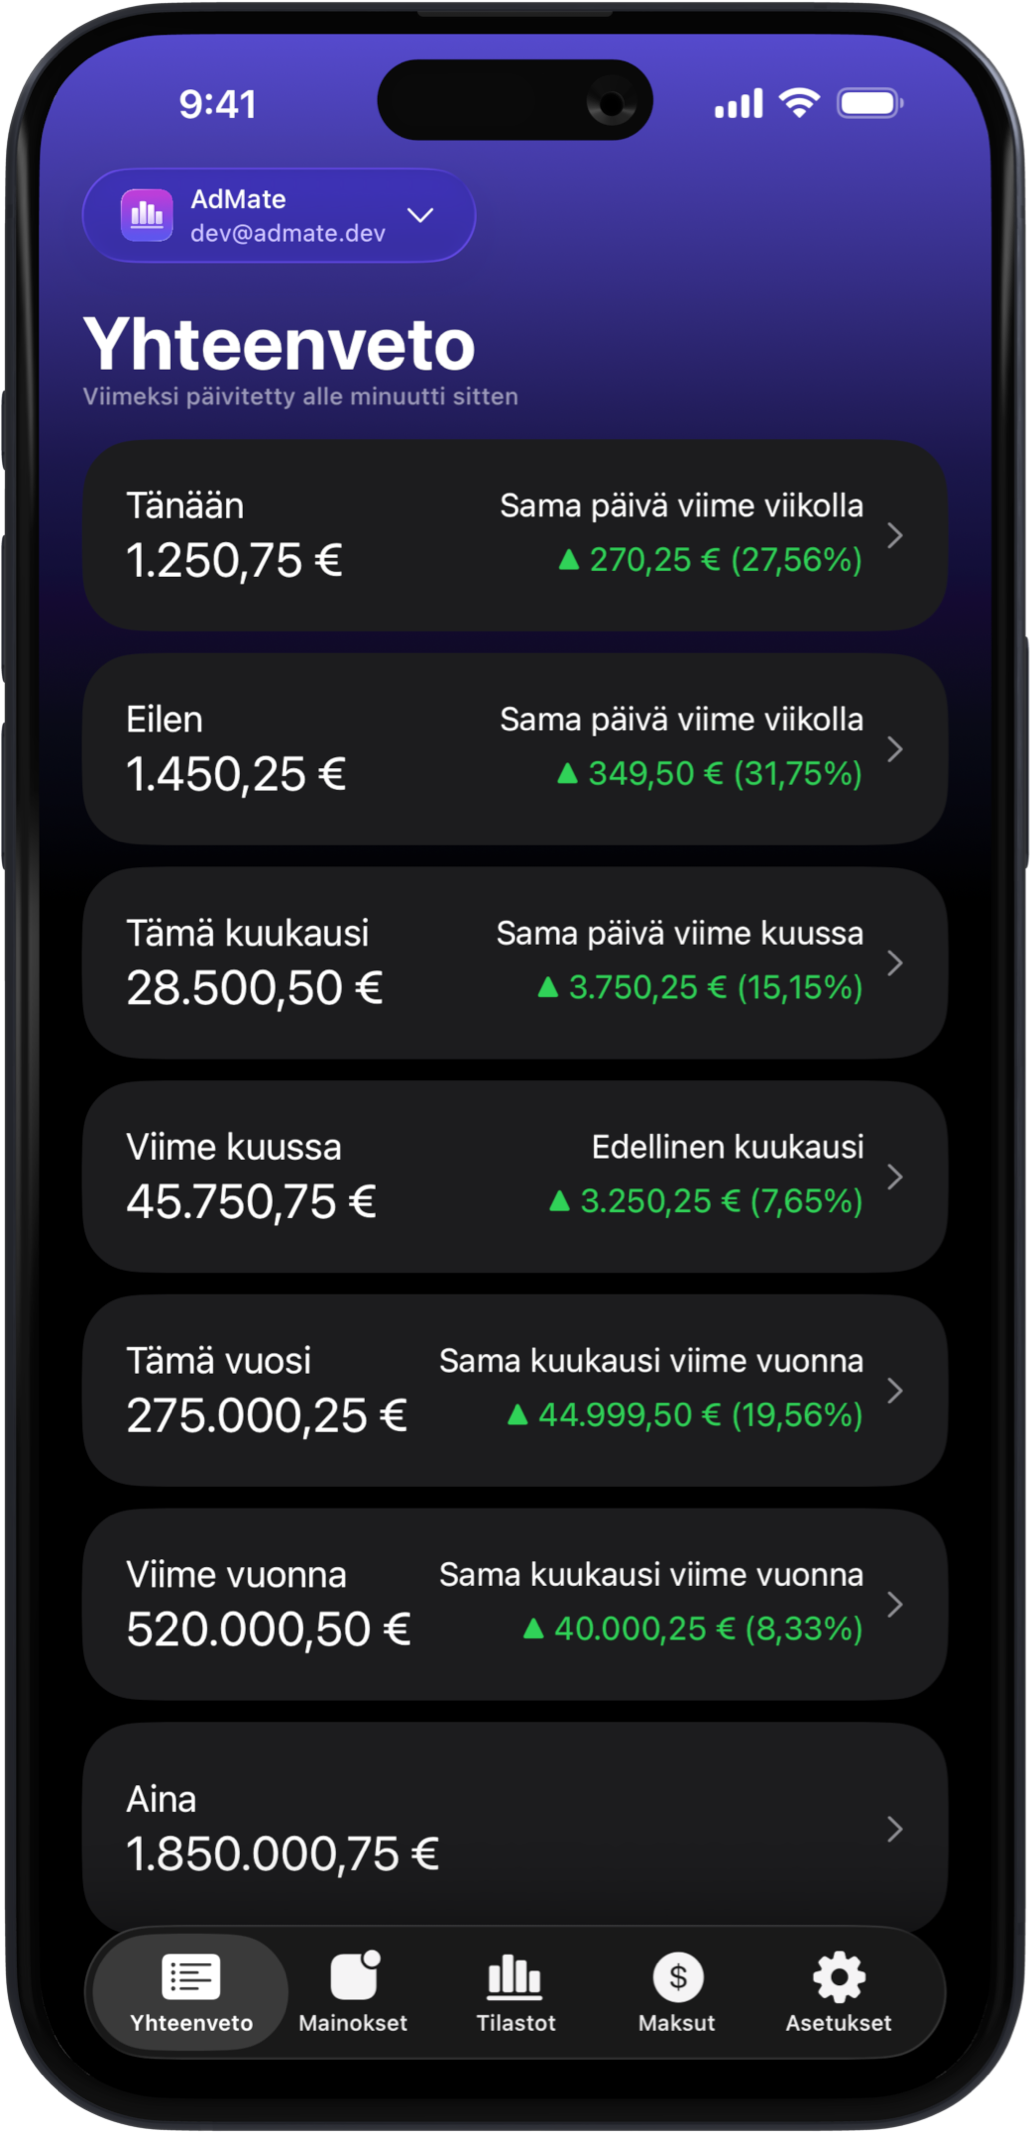Screen dimensions: 1030x2132
Task: Open the Mainokset tab icon
Action: (354, 1975)
